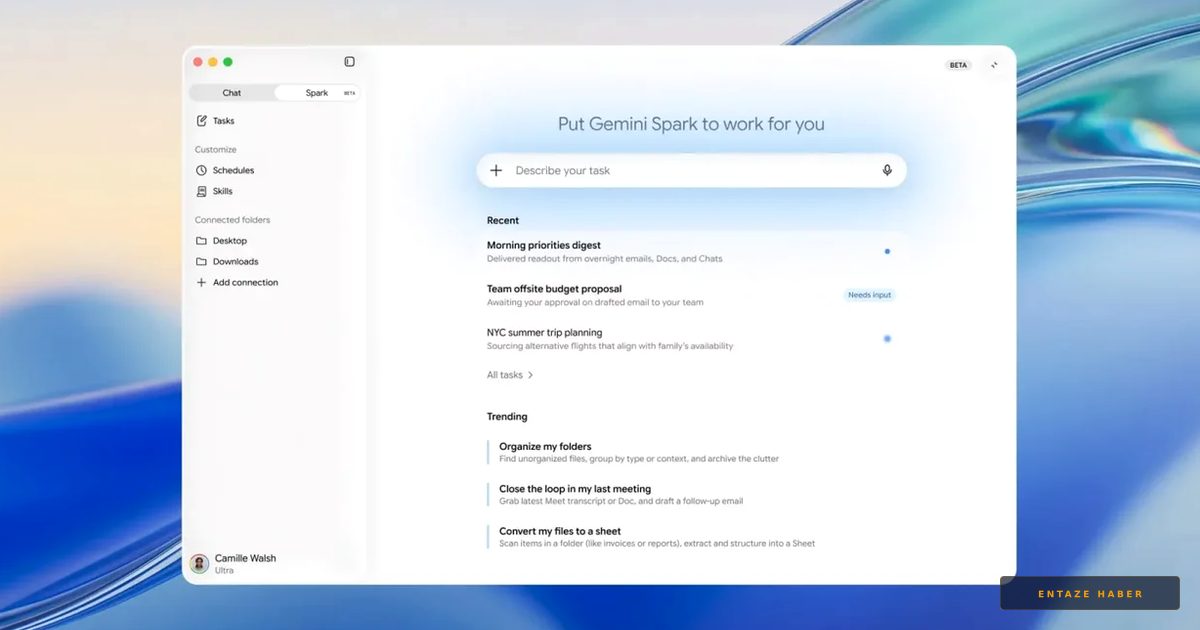Click the Schedules clock icon
Screen dimensions: 1200x630
click(x=201, y=171)
